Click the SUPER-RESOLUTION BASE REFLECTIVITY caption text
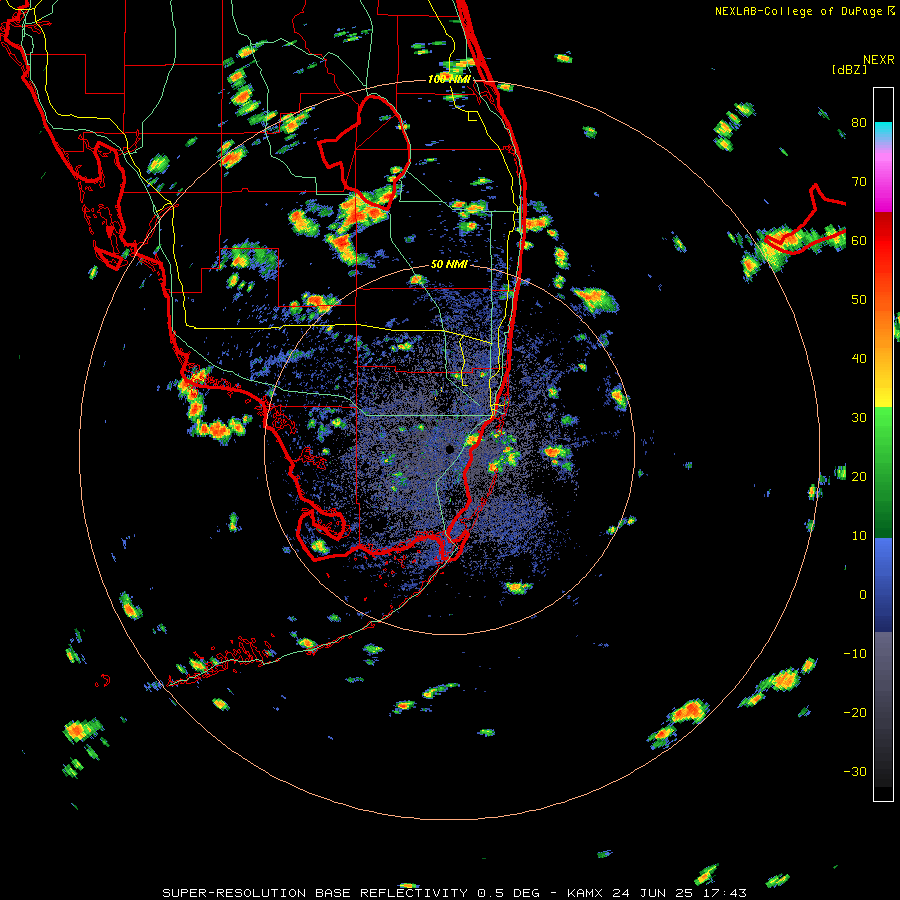Image resolution: width=900 pixels, height=900 pixels. [315, 893]
